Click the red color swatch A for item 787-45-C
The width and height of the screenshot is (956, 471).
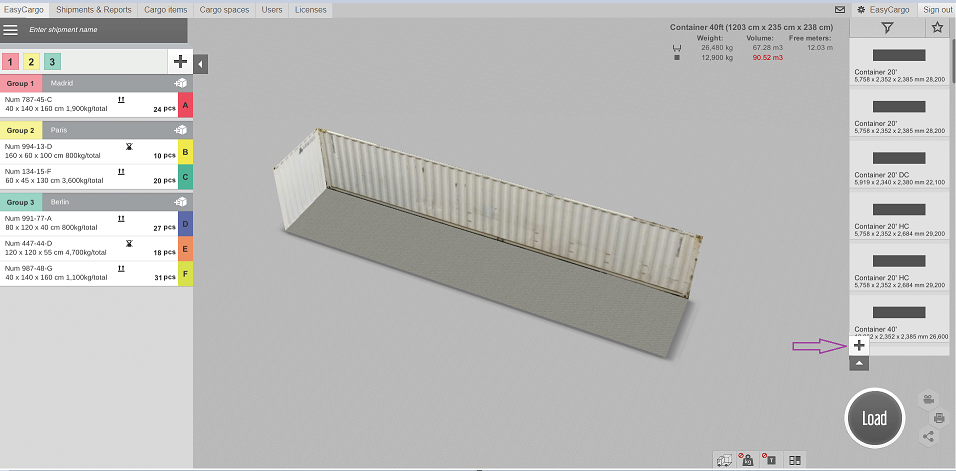[x=185, y=104]
